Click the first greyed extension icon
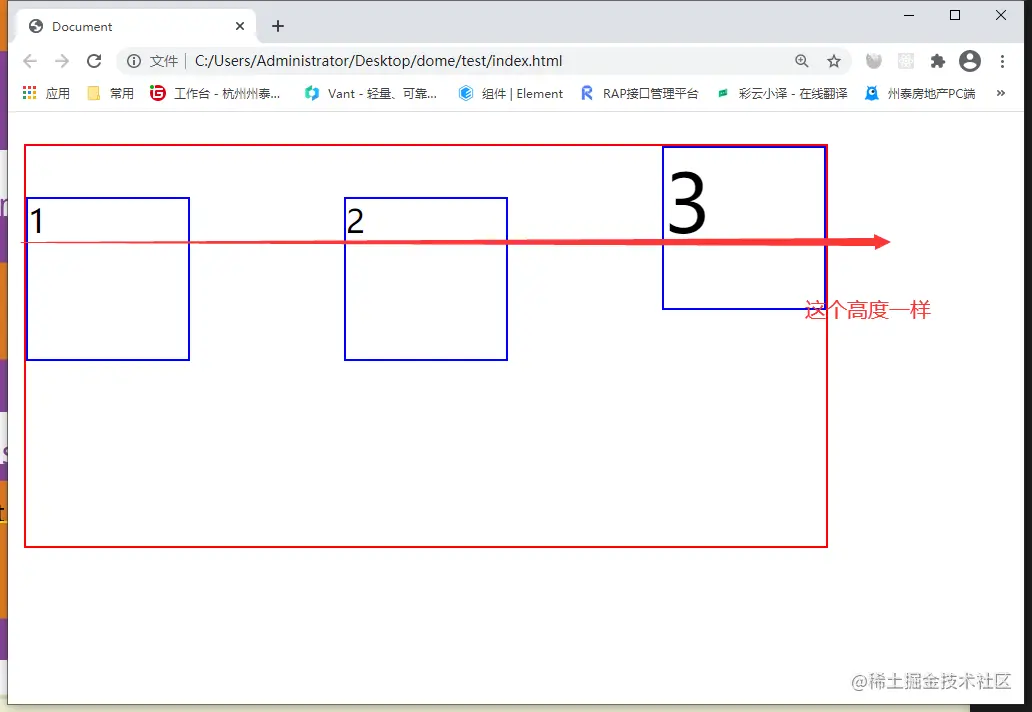The width and height of the screenshot is (1032, 712). coord(873,61)
